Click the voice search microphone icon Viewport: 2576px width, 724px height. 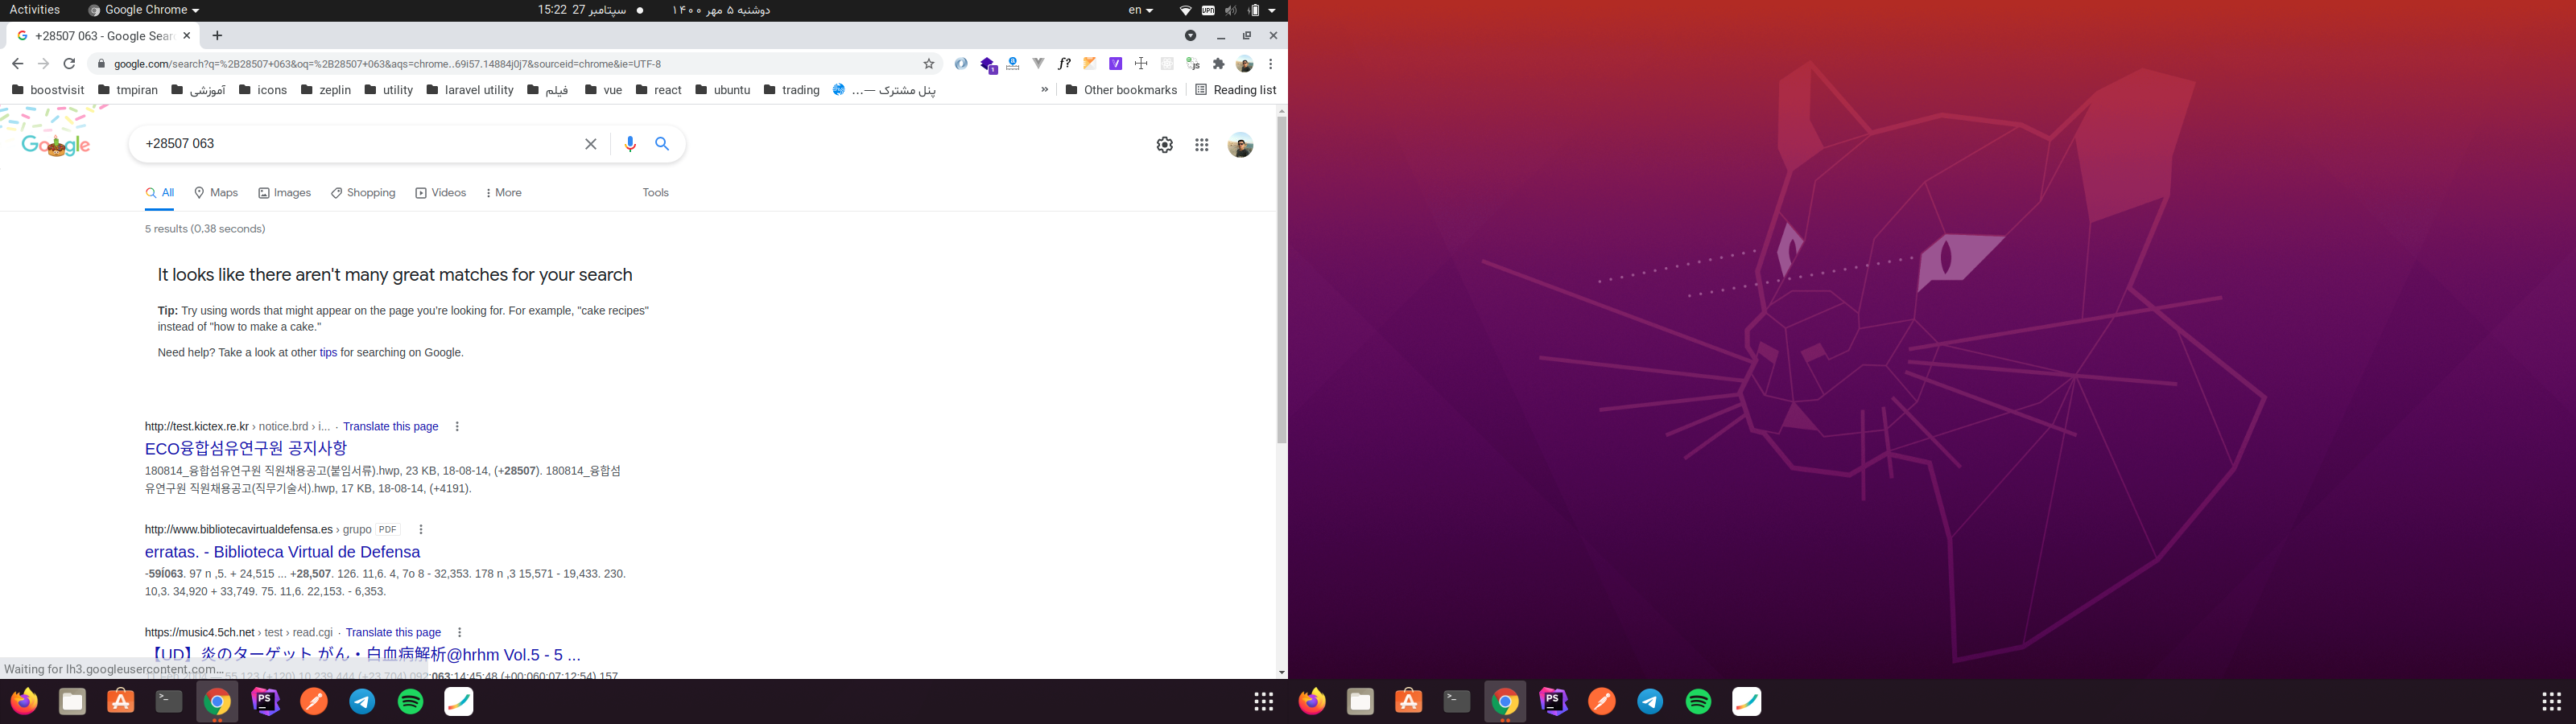pyautogui.click(x=630, y=144)
